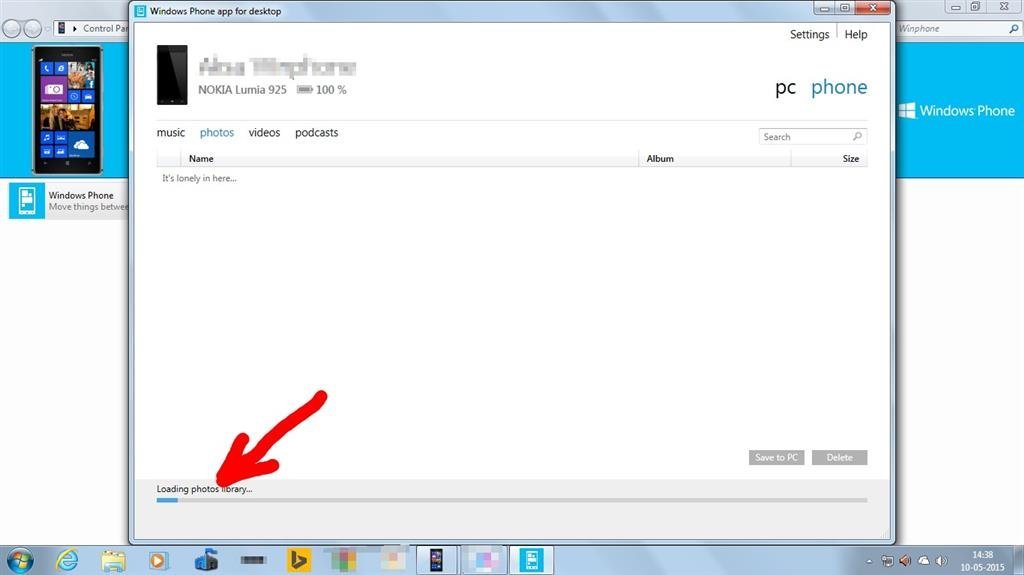Show hidden system tray icons

[x=869, y=561]
